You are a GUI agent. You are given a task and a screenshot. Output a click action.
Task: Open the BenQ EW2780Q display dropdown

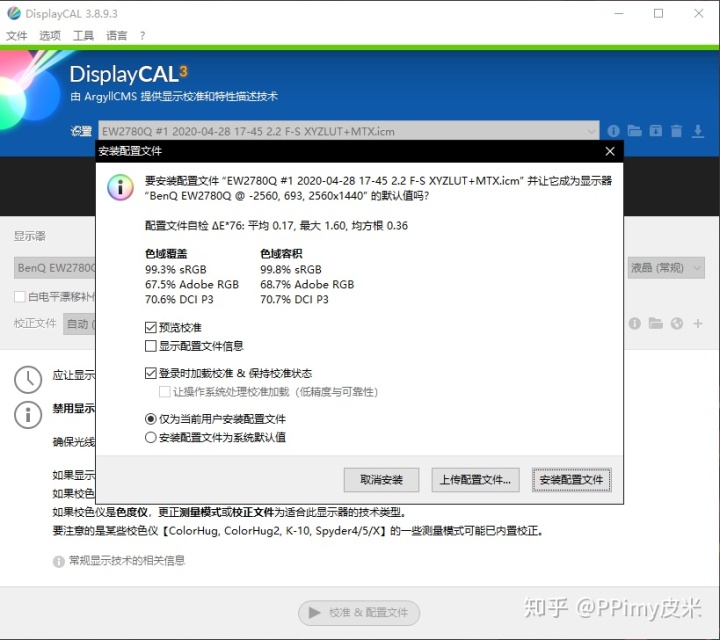[x=55, y=268]
